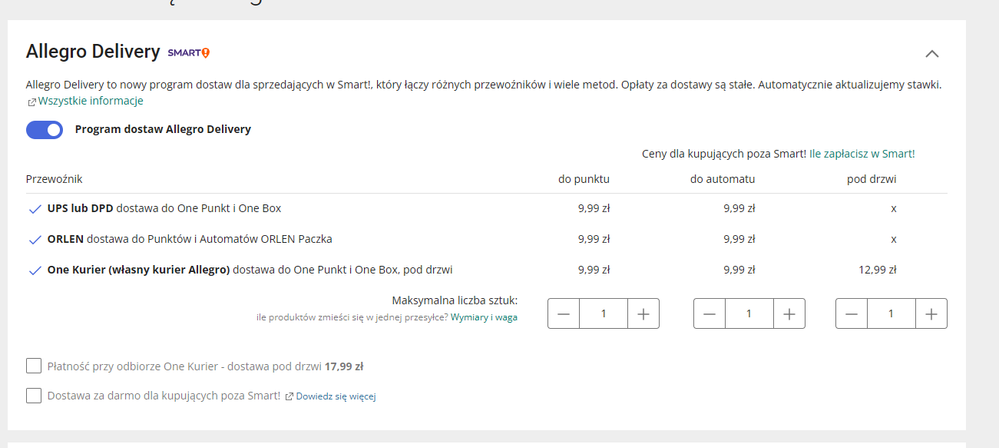The image size is (999, 448).
Task: Open the Wymiary i waga link
Action: click(x=484, y=317)
